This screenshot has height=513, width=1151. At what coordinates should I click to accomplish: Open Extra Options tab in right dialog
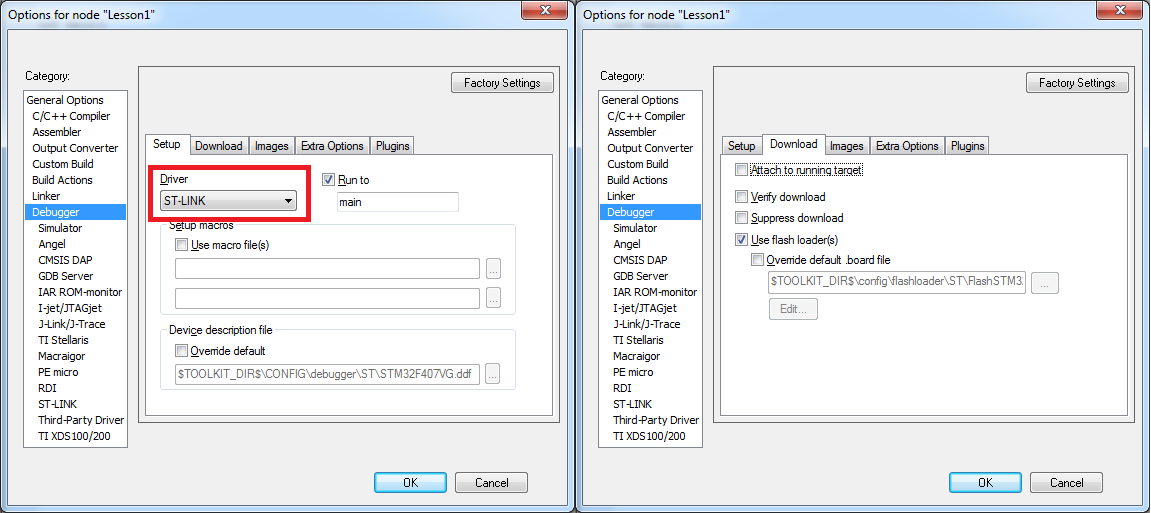[x=907, y=146]
